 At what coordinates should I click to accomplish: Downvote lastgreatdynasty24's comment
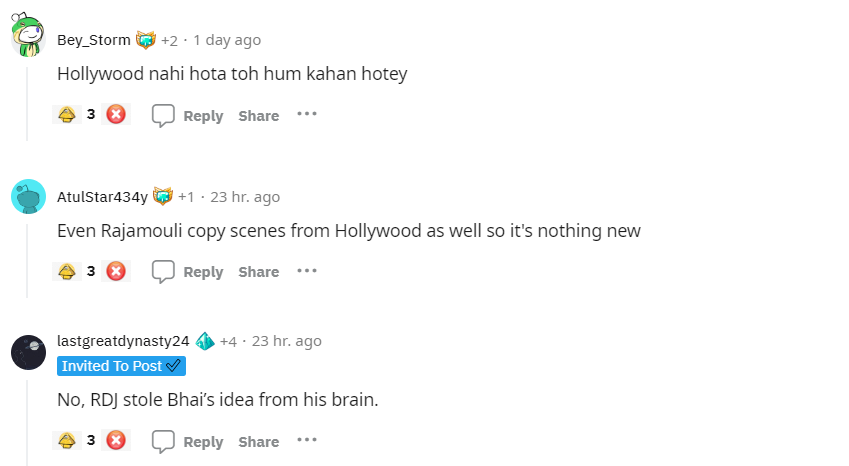pos(116,441)
